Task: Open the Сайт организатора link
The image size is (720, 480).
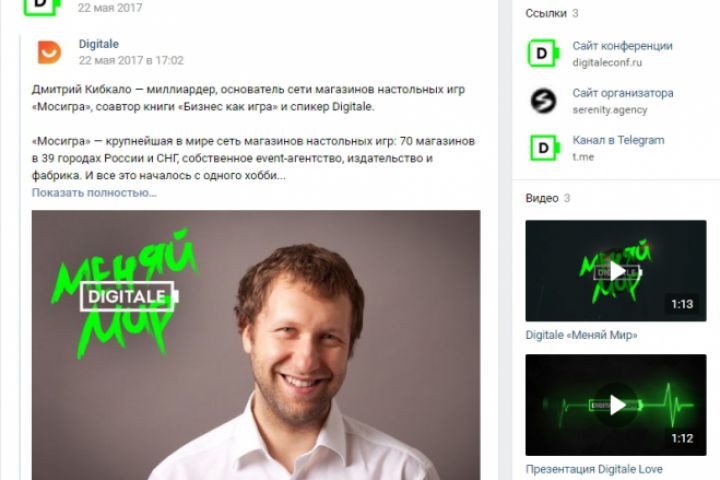Action: [623, 93]
